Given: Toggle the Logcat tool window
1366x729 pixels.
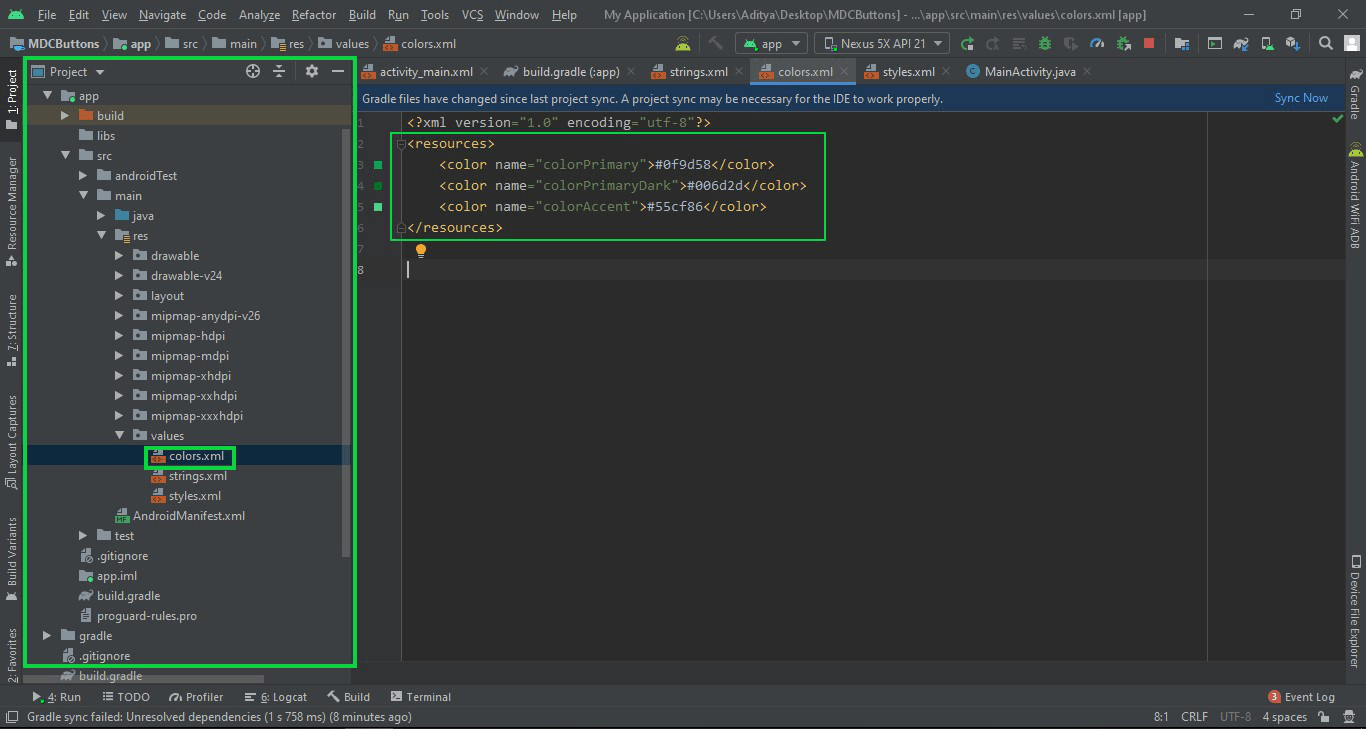Looking at the screenshot, I should click(x=276, y=696).
